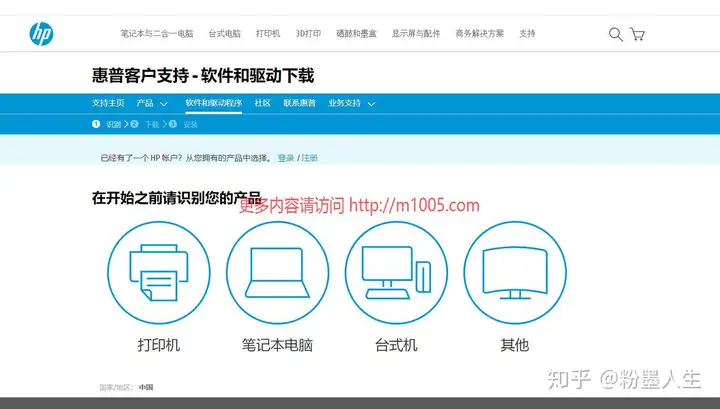Screen dimensions: 720x409
Task: Select the monitor (其他) product icon
Action: point(515,273)
